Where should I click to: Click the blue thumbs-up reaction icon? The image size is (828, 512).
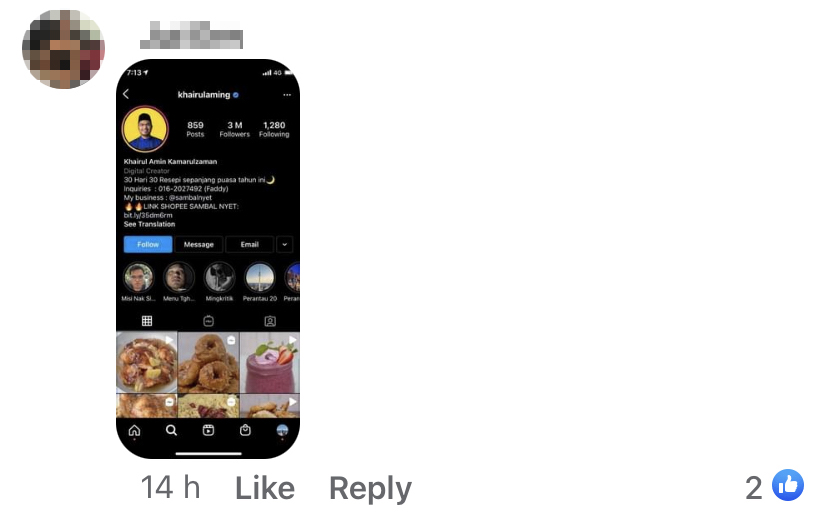788,485
